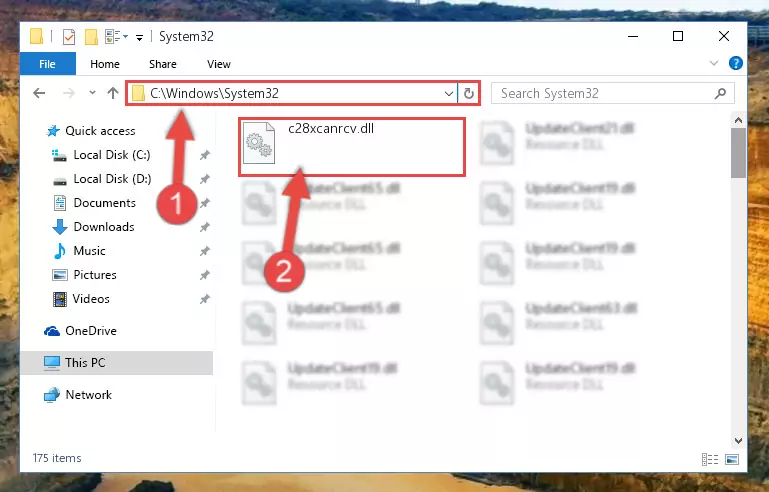Screen dimensions: 769x492
Task: Switch to Large icons view in status bar
Action: tap(732, 460)
